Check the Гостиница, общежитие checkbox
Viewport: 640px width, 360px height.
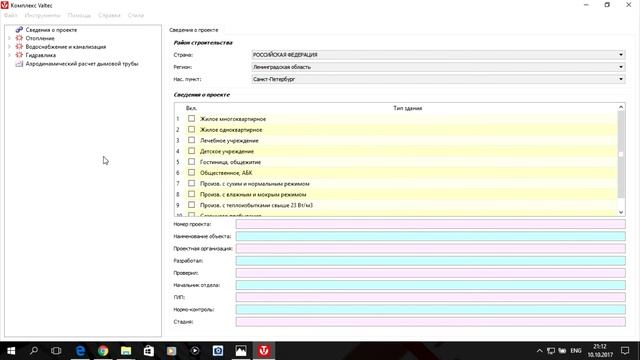[191, 162]
